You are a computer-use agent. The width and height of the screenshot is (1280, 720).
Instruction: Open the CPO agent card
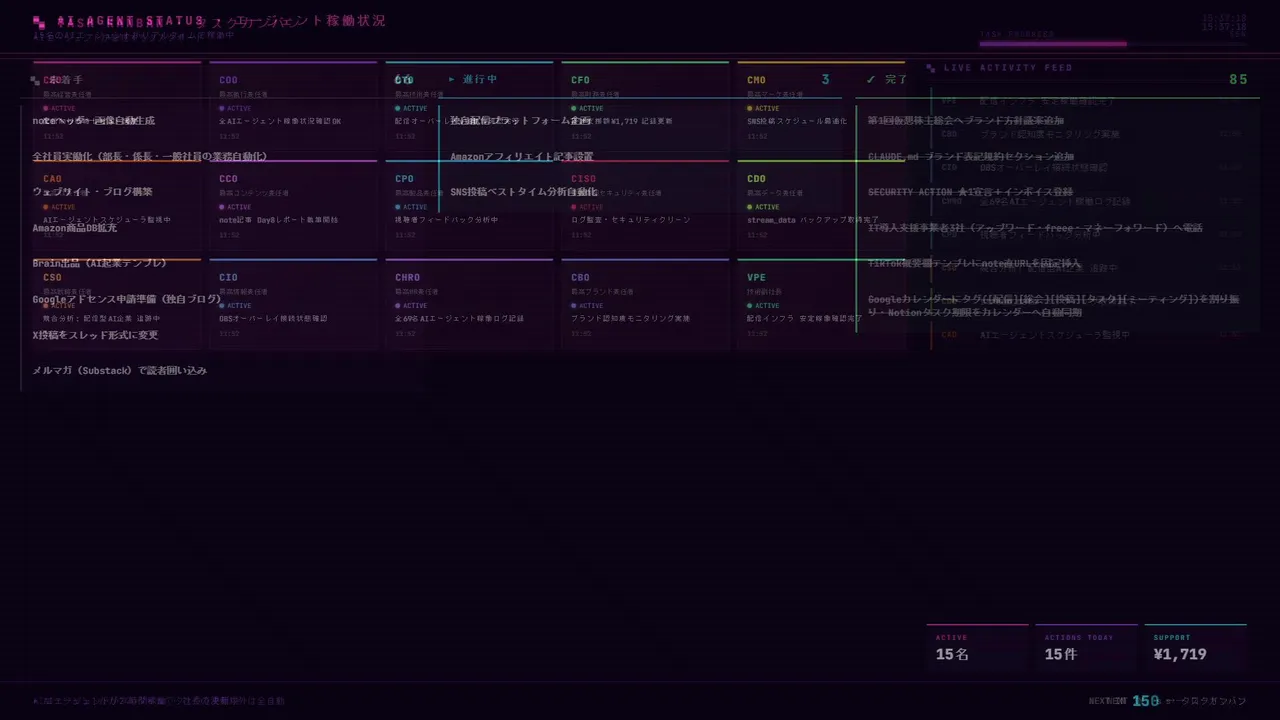(x=469, y=204)
